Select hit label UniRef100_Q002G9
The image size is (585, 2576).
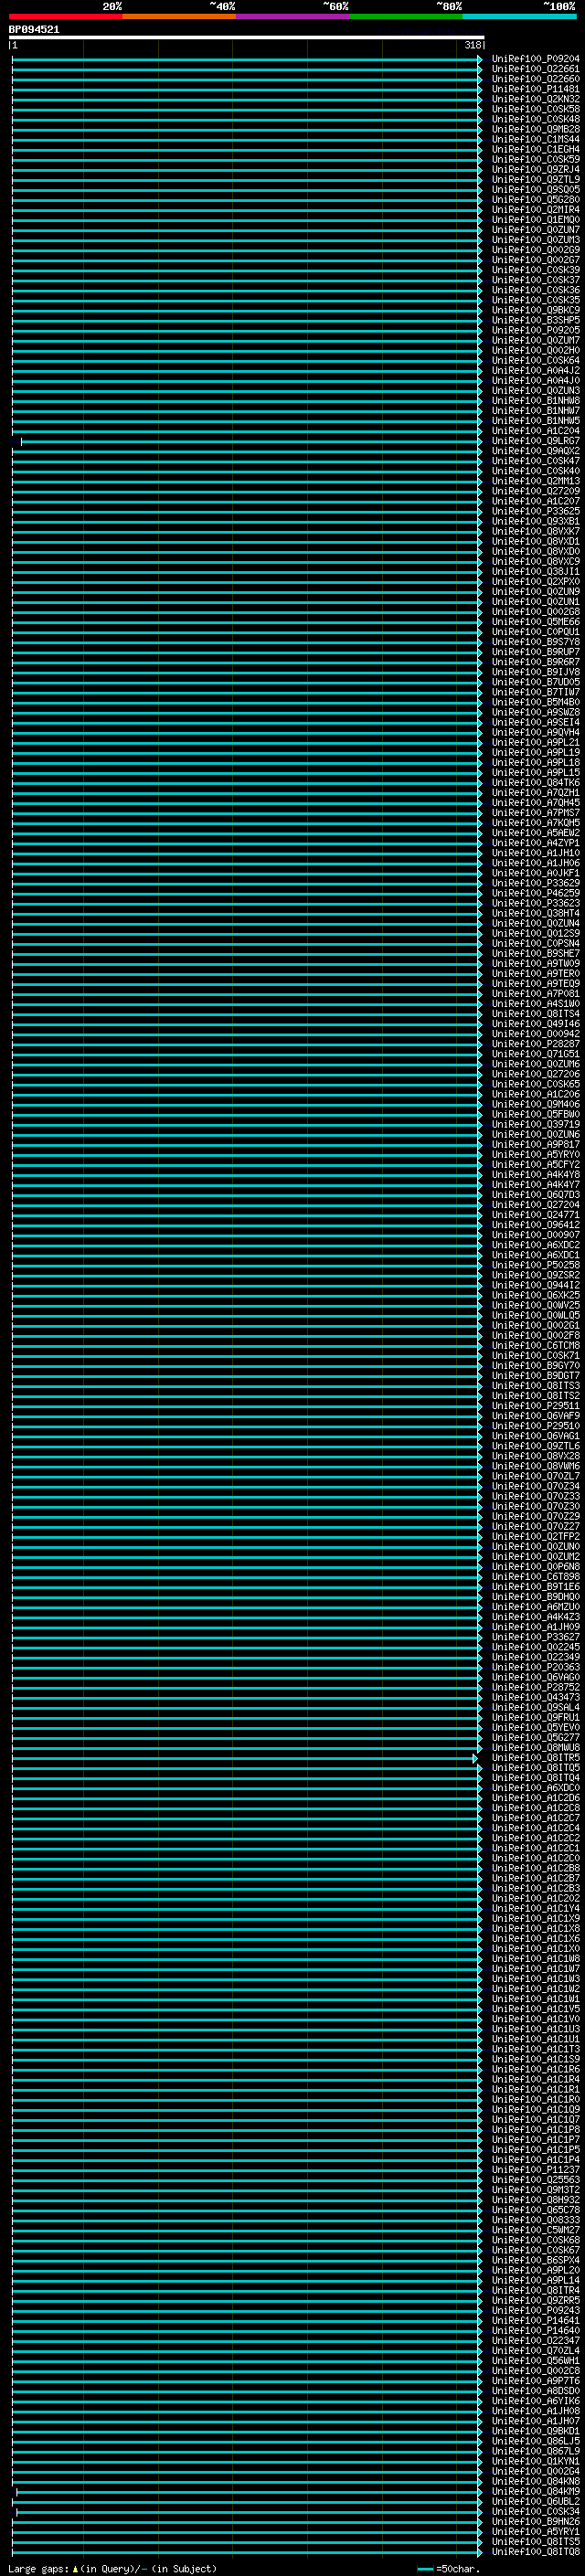click(x=535, y=250)
